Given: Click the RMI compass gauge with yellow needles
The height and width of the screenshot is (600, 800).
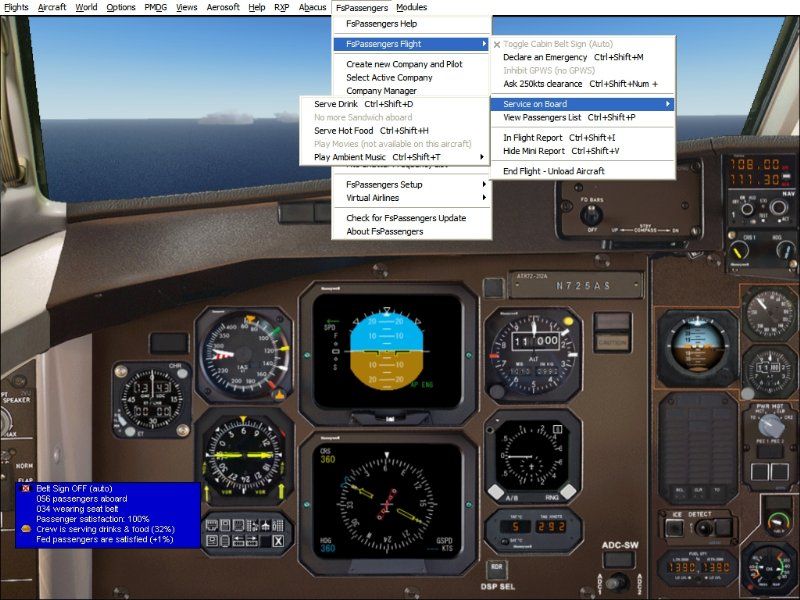Looking at the screenshot, I should pyautogui.click(x=244, y=456).
